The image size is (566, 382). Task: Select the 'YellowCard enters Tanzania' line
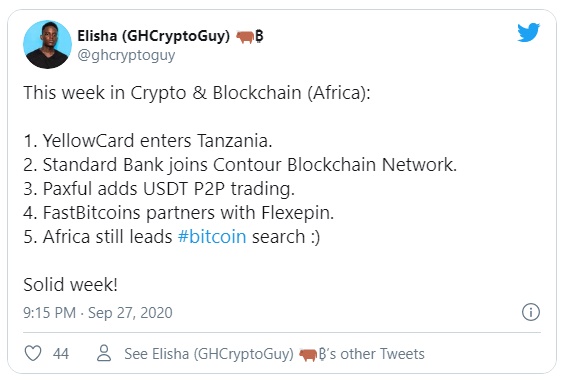point(148,140)
